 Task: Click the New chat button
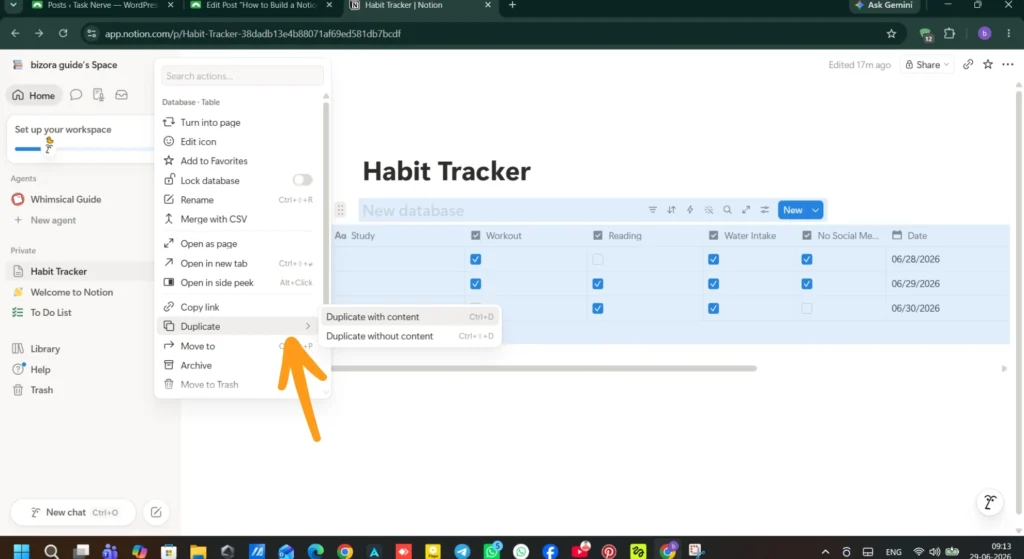click(73, 512)
